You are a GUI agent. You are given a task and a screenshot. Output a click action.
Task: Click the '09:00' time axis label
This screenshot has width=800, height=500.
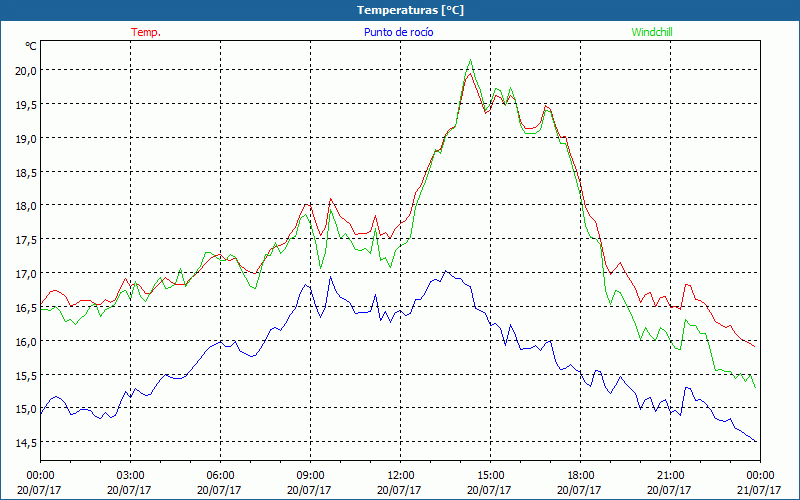310,475
